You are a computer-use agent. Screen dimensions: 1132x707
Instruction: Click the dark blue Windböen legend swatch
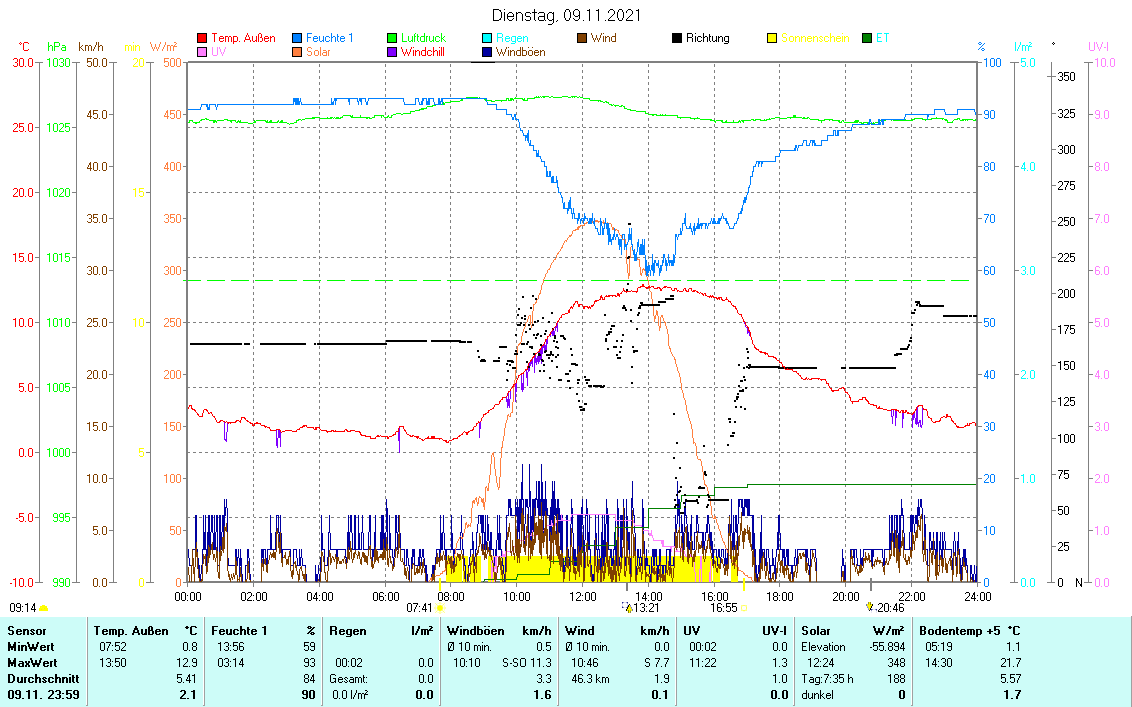tap(487, 53)
